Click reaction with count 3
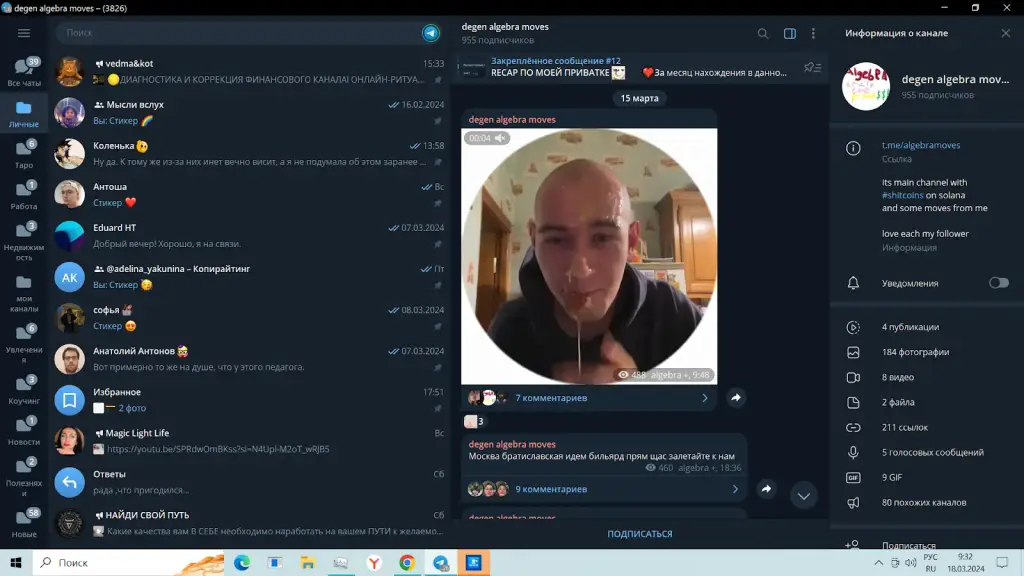 point(474,421)
